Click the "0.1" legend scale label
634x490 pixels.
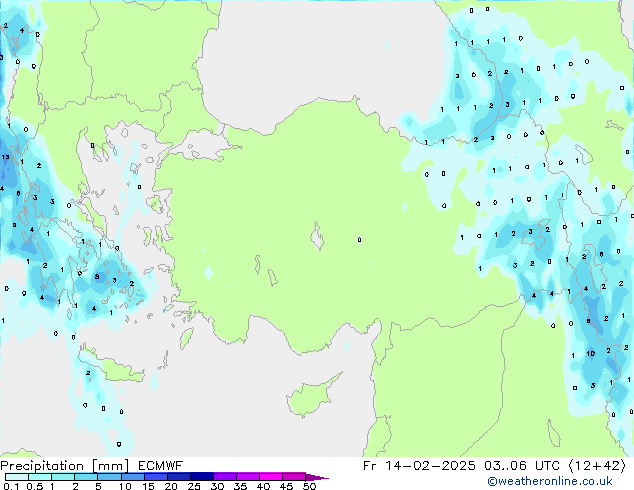click(x=11, y=486)
